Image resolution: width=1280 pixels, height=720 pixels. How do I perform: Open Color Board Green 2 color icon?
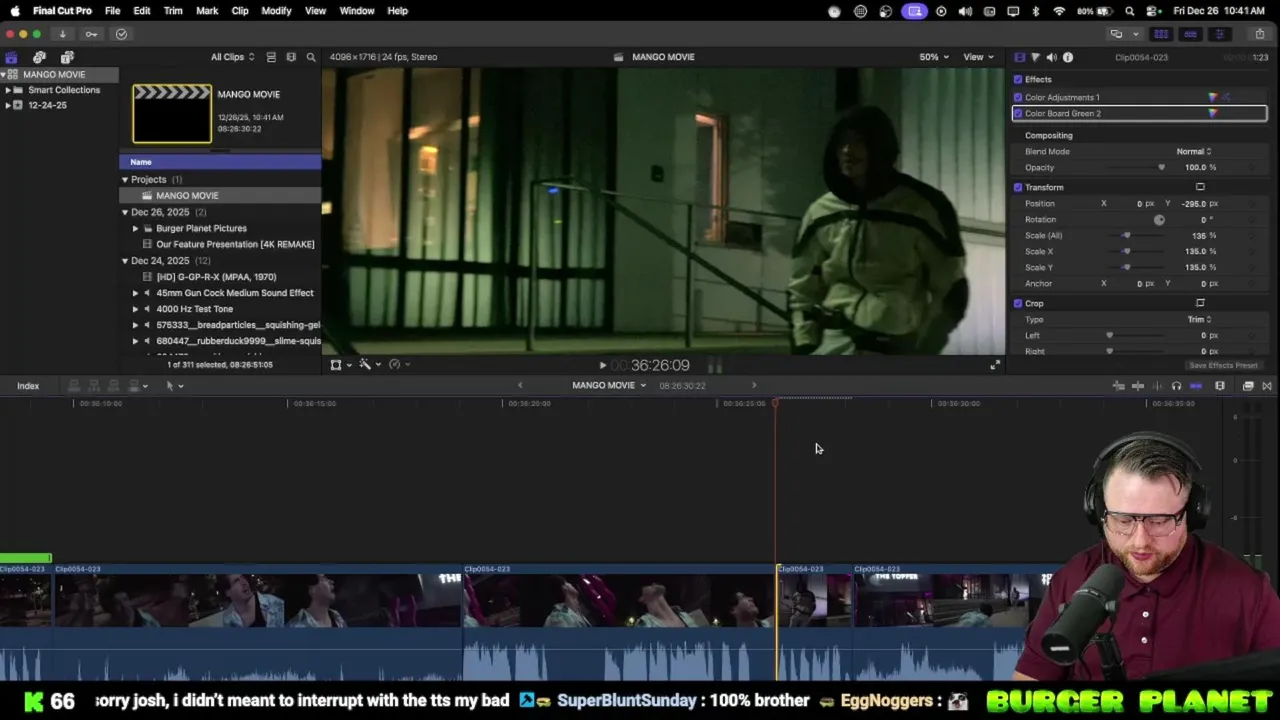tap(1213, 113)
